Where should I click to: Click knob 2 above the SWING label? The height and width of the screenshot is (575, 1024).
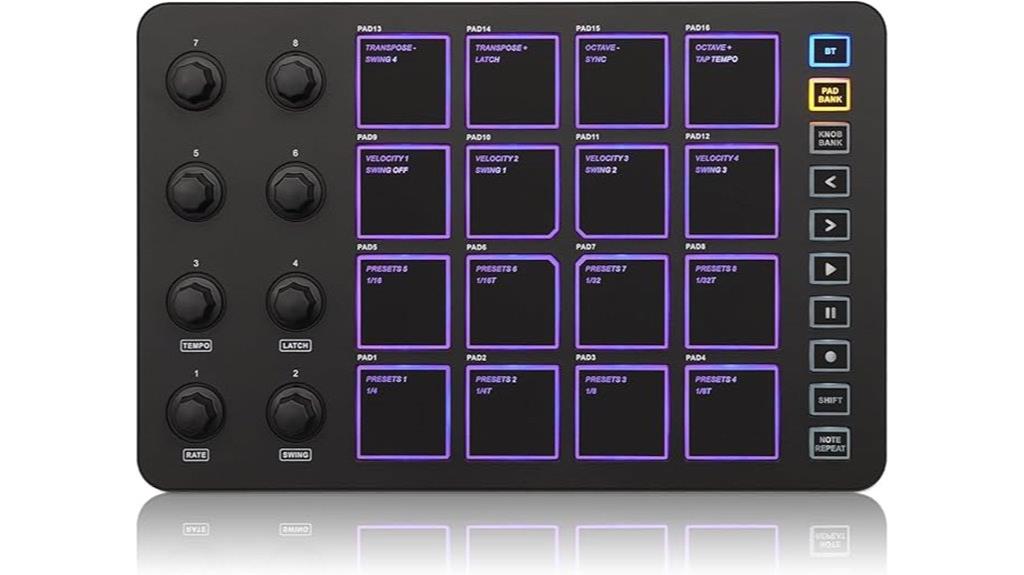(295, 412)
